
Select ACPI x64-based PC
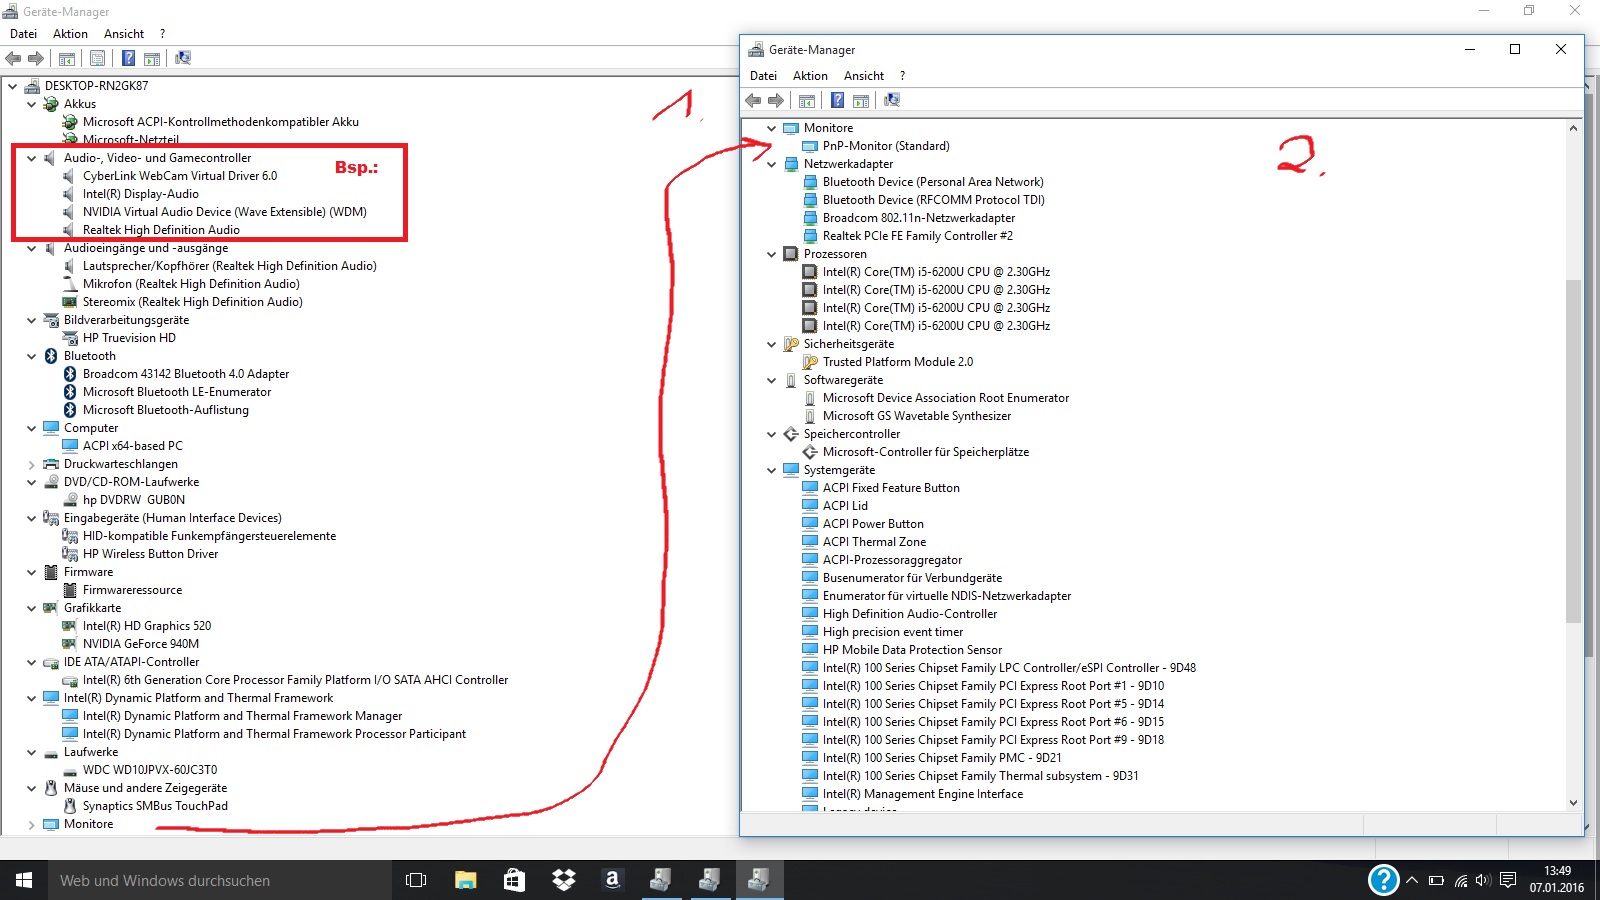pyautogui.click(x=133, y=446)
